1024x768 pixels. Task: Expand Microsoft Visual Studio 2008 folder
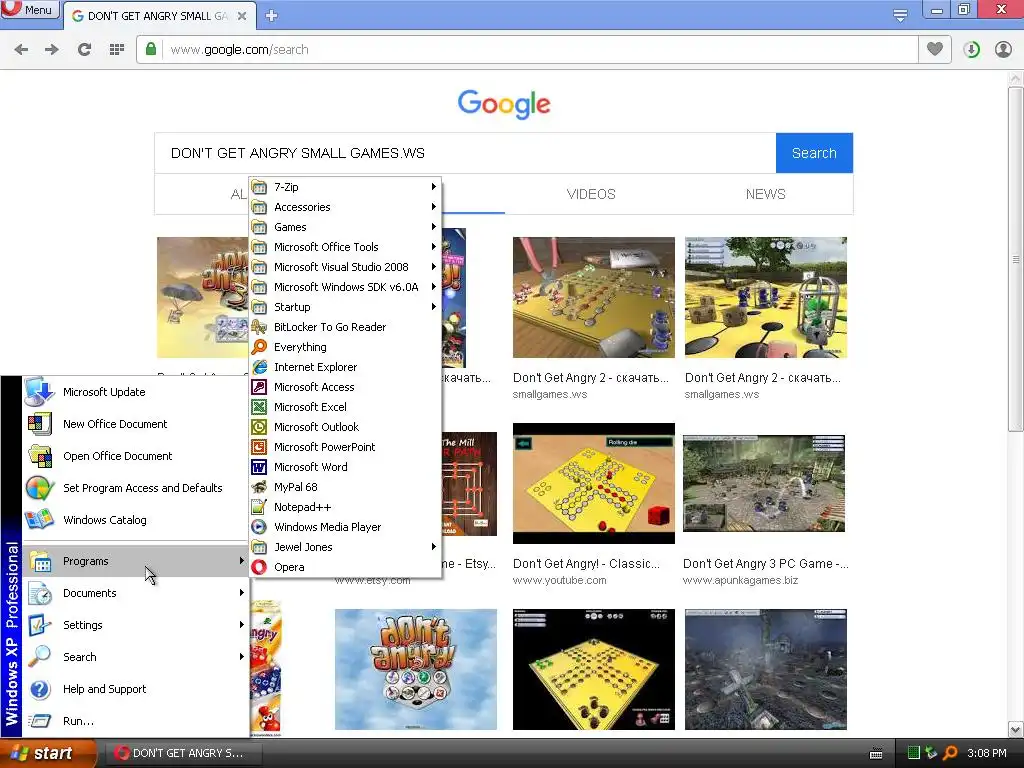(x=345, y=267)
